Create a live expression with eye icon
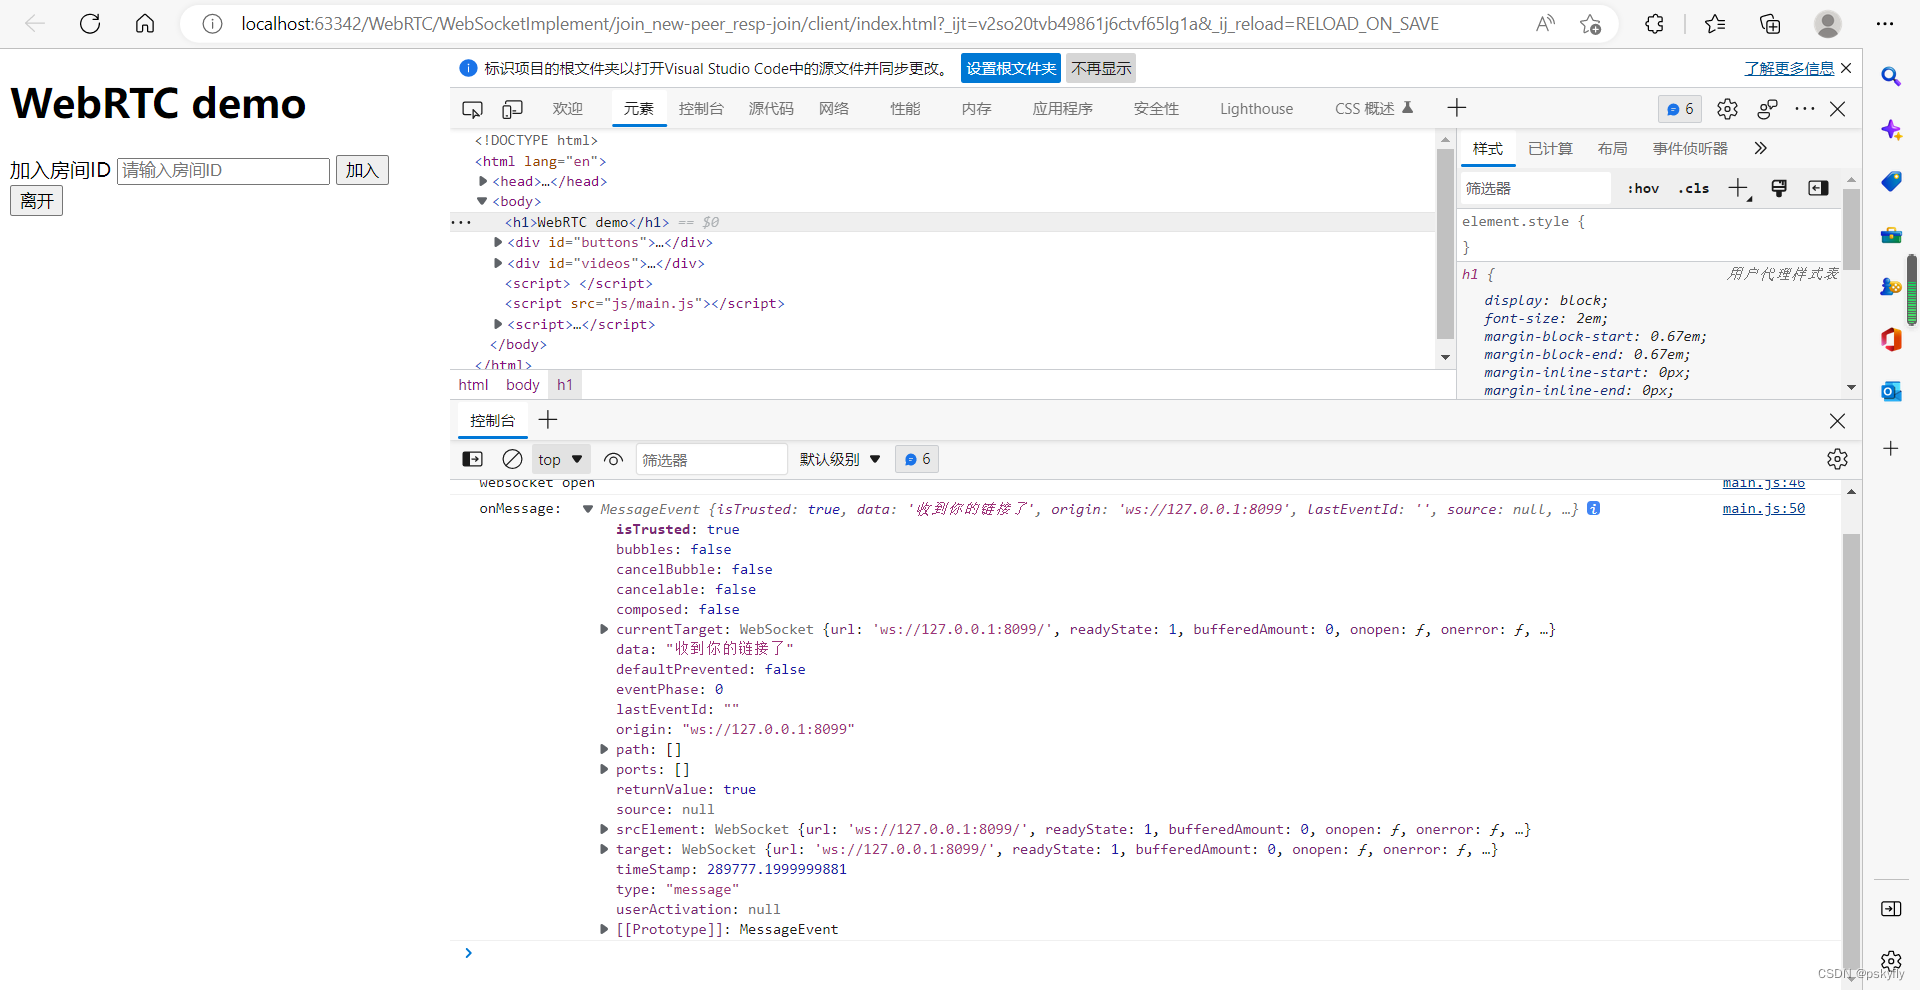 pos(613,459)
